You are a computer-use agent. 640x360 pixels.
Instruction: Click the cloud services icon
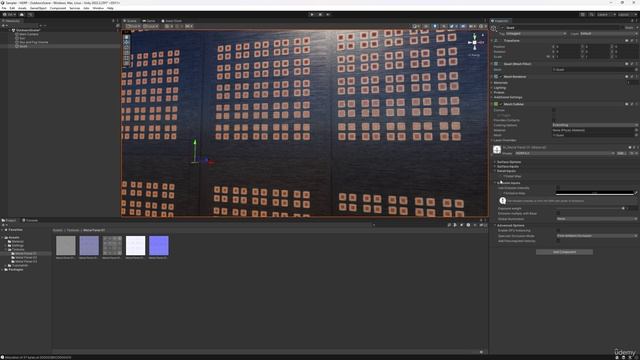[22, 15]
